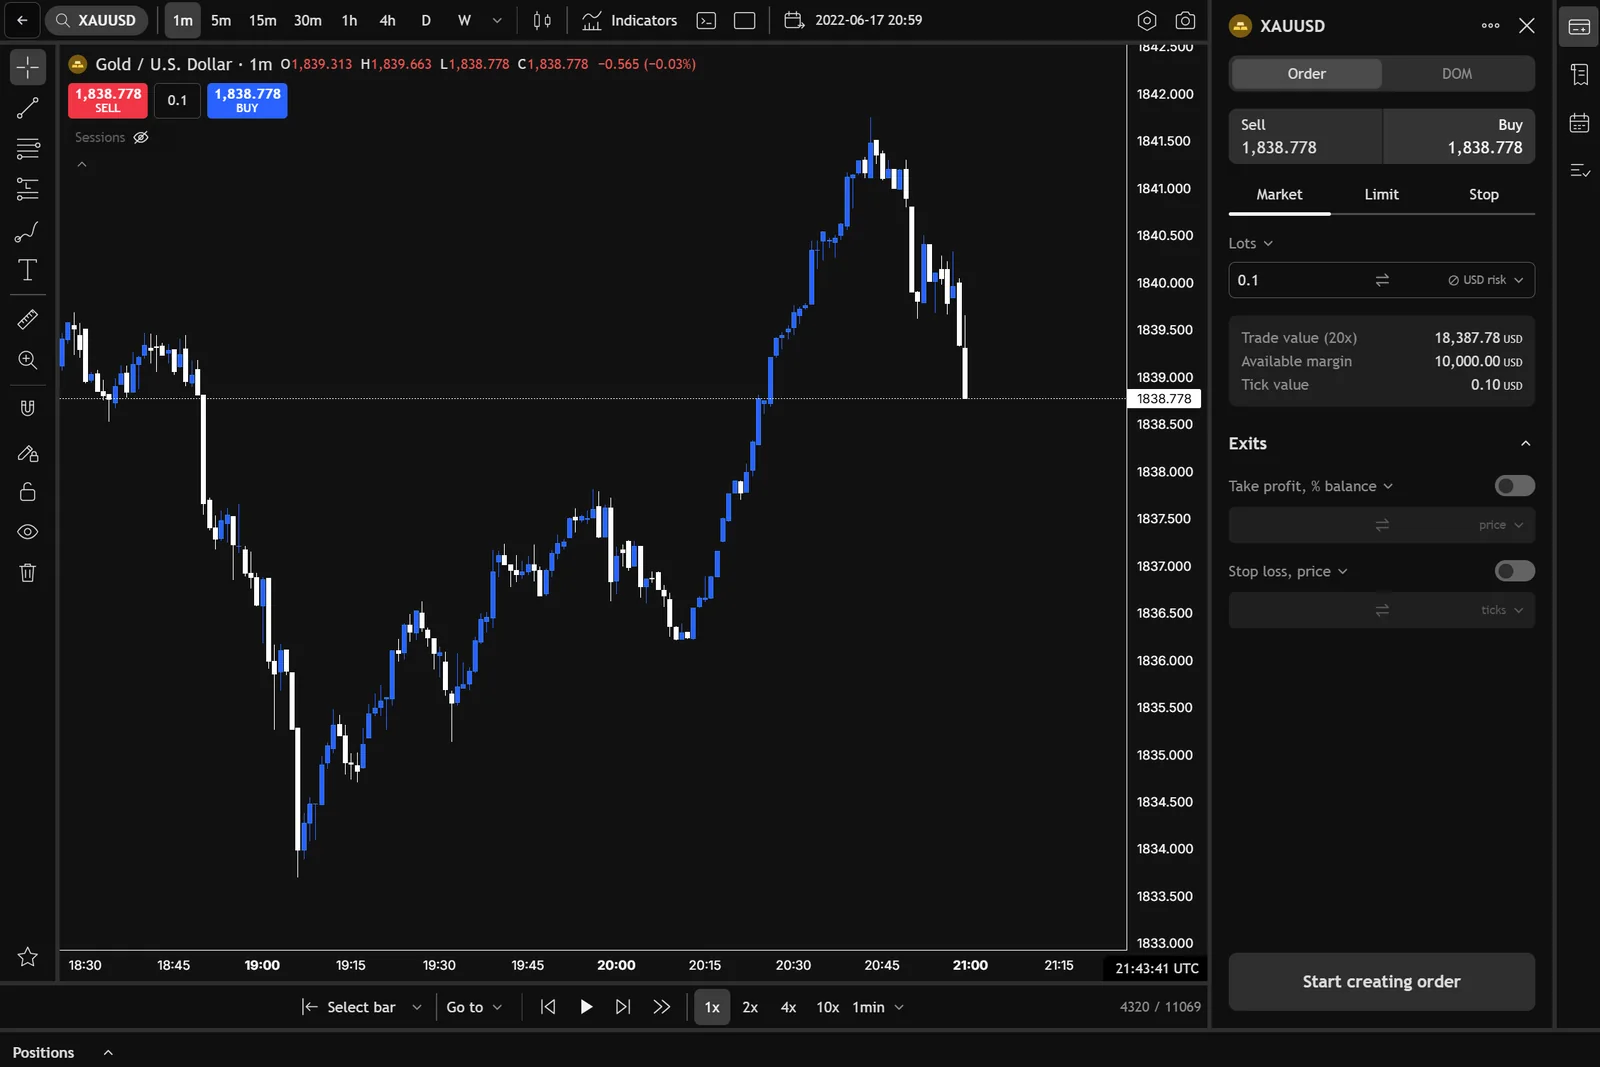
Task: Enable the Stop loss toggle
Action: (x=1514, y=571)
